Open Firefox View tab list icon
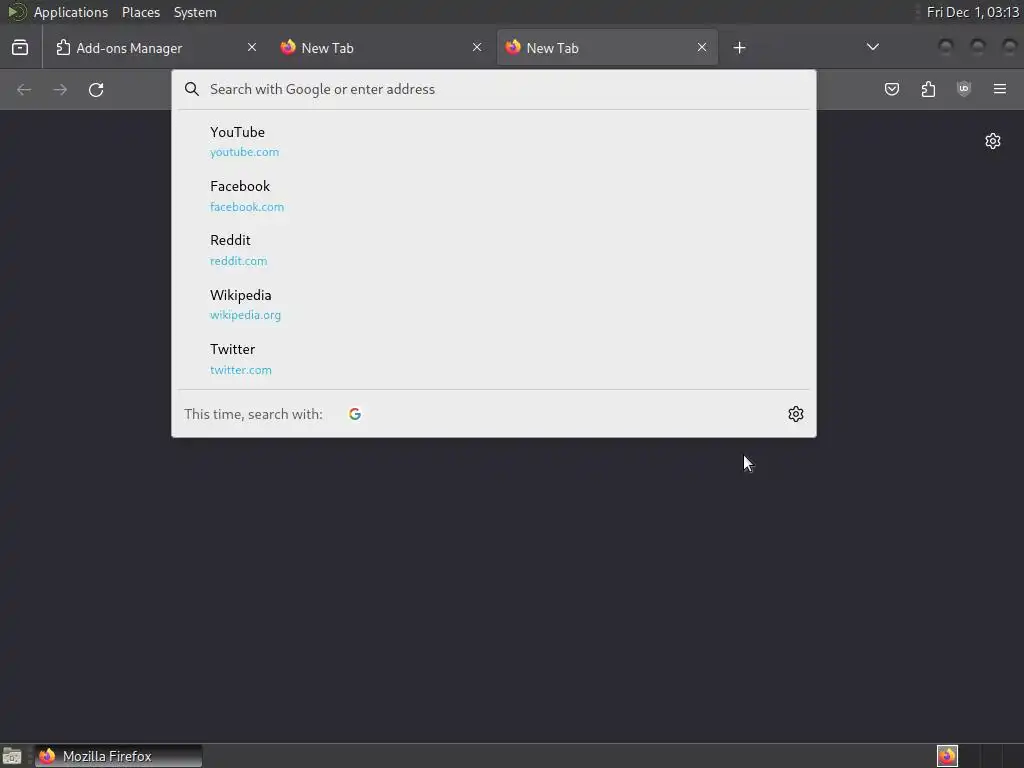 pos(20,48)
